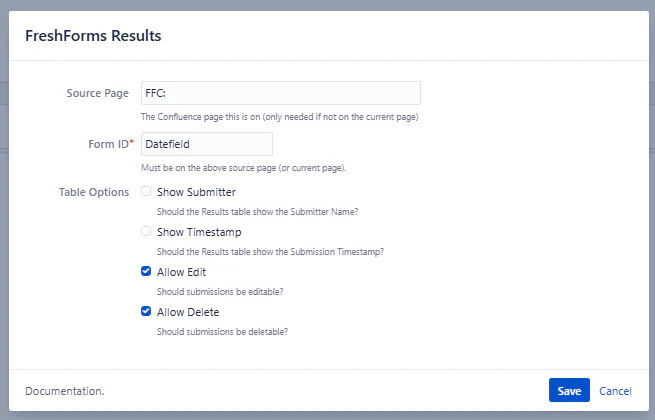Click the 'FreshForms Results' dialog title
The width and height of the screenshot is (655, 420).
pos(93,36)
